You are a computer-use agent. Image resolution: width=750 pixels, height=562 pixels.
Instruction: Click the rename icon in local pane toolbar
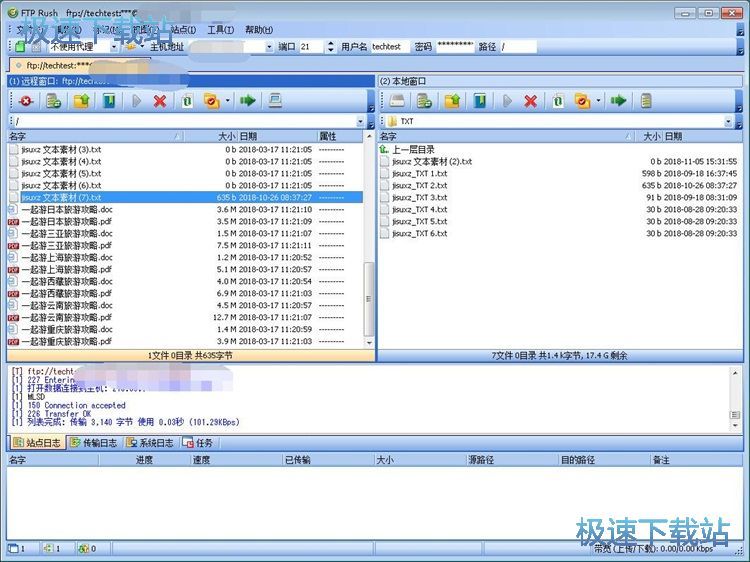coord(558,101)
